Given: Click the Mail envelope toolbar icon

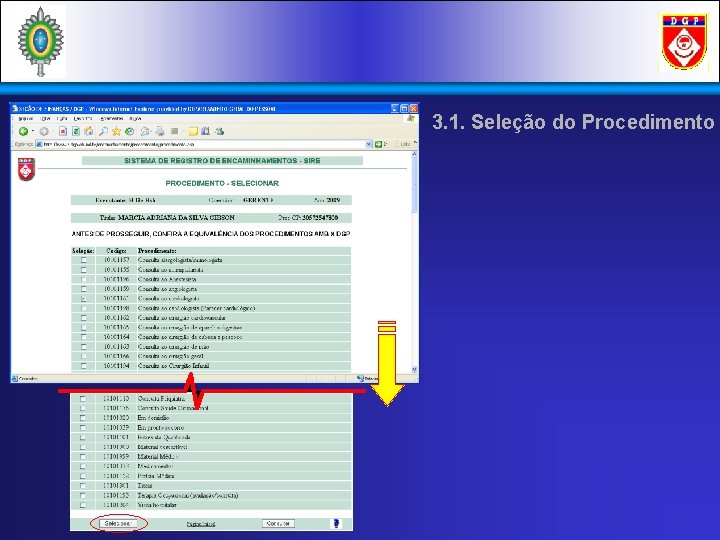Looking at the screenshot, I should (x=145, y=131).
